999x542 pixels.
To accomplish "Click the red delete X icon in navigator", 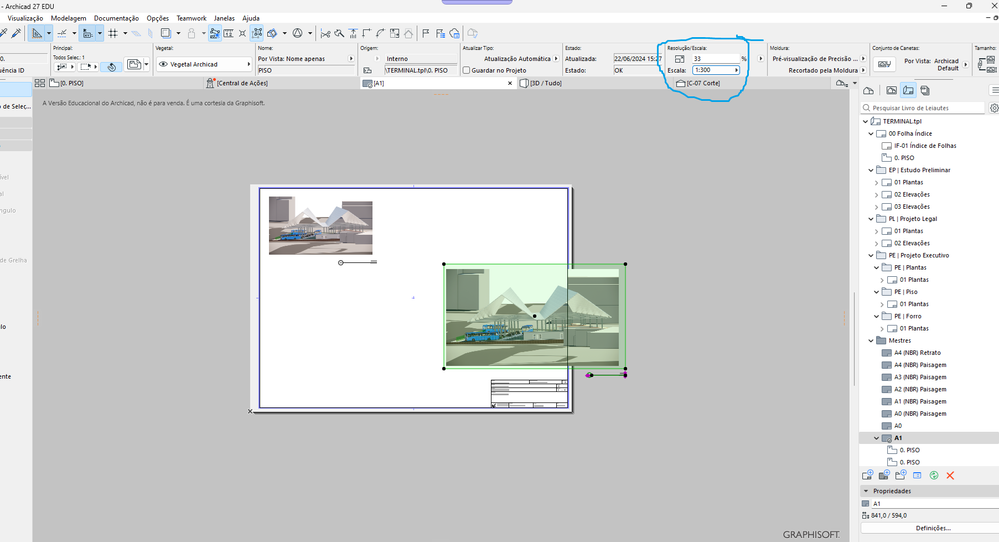I will (950, 475).
